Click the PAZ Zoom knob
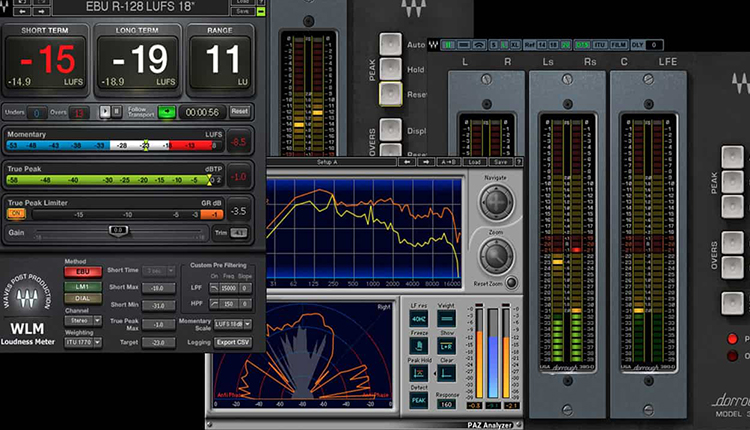750x430 pixels. (496, 256)
